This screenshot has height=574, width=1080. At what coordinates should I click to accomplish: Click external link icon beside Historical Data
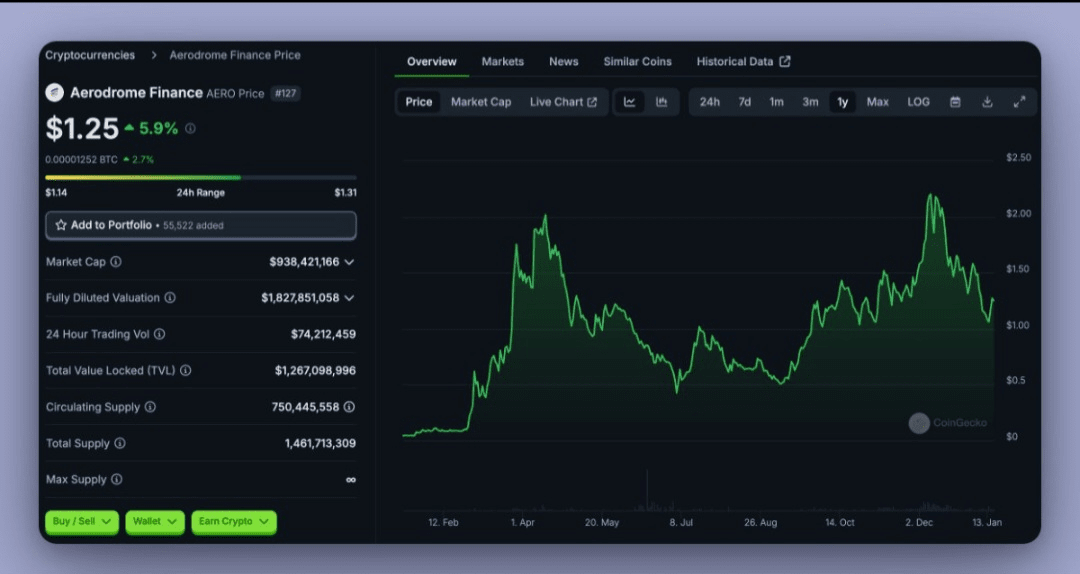[785, 61]
